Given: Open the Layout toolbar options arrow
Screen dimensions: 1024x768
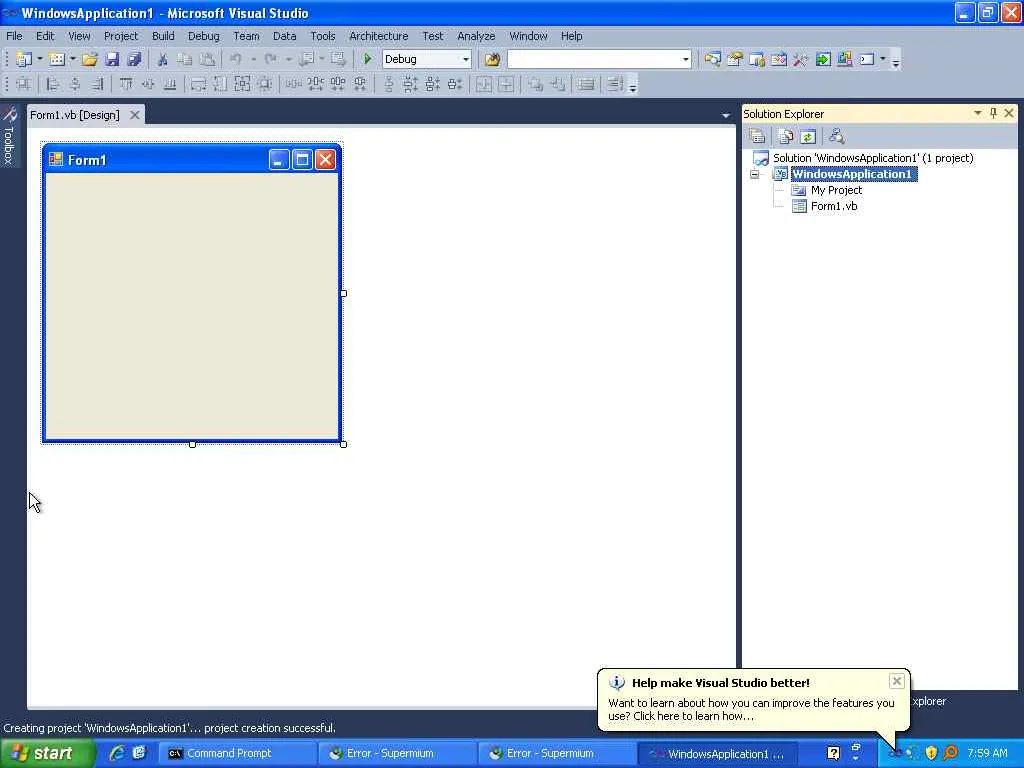Looking at the screenshot, I should tap(632, 86).
